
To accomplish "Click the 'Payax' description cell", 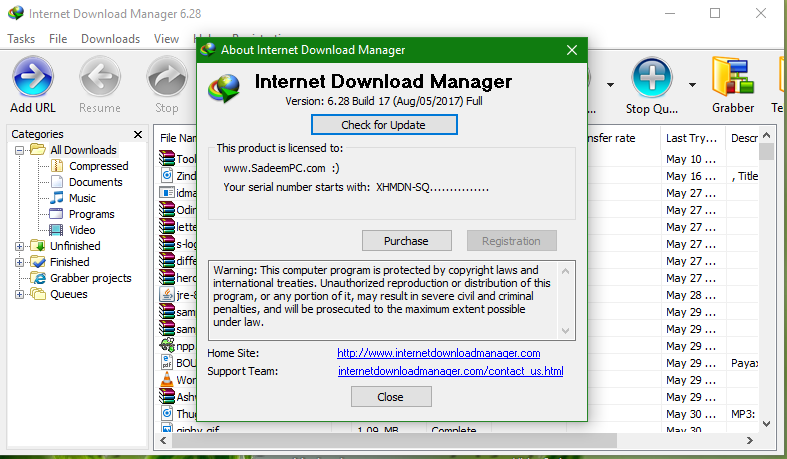I will tap(744, 363).
